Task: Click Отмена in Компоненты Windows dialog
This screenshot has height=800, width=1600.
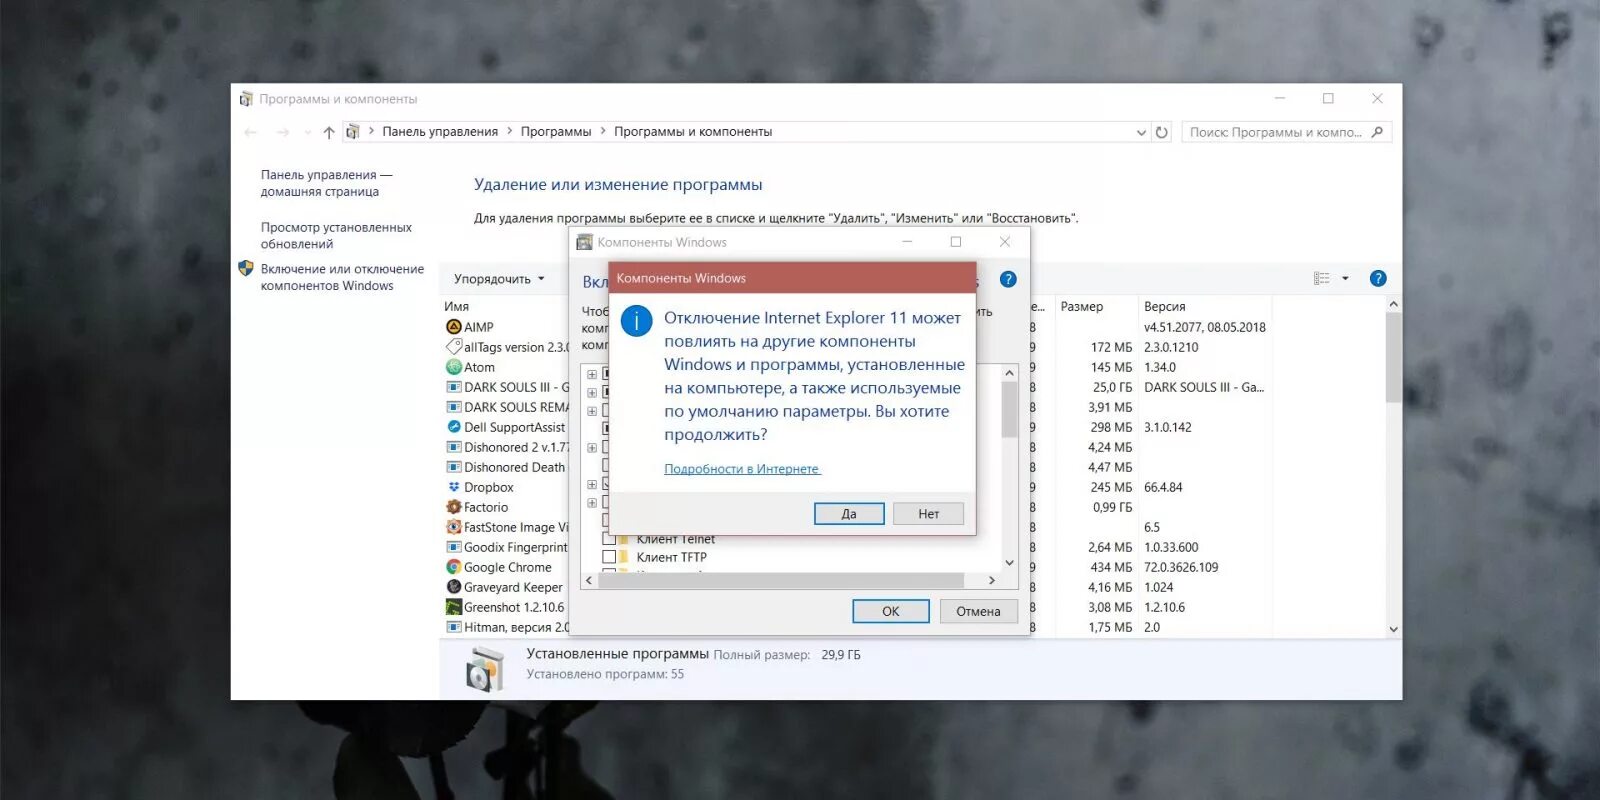Action: click(x=978, y=611)
